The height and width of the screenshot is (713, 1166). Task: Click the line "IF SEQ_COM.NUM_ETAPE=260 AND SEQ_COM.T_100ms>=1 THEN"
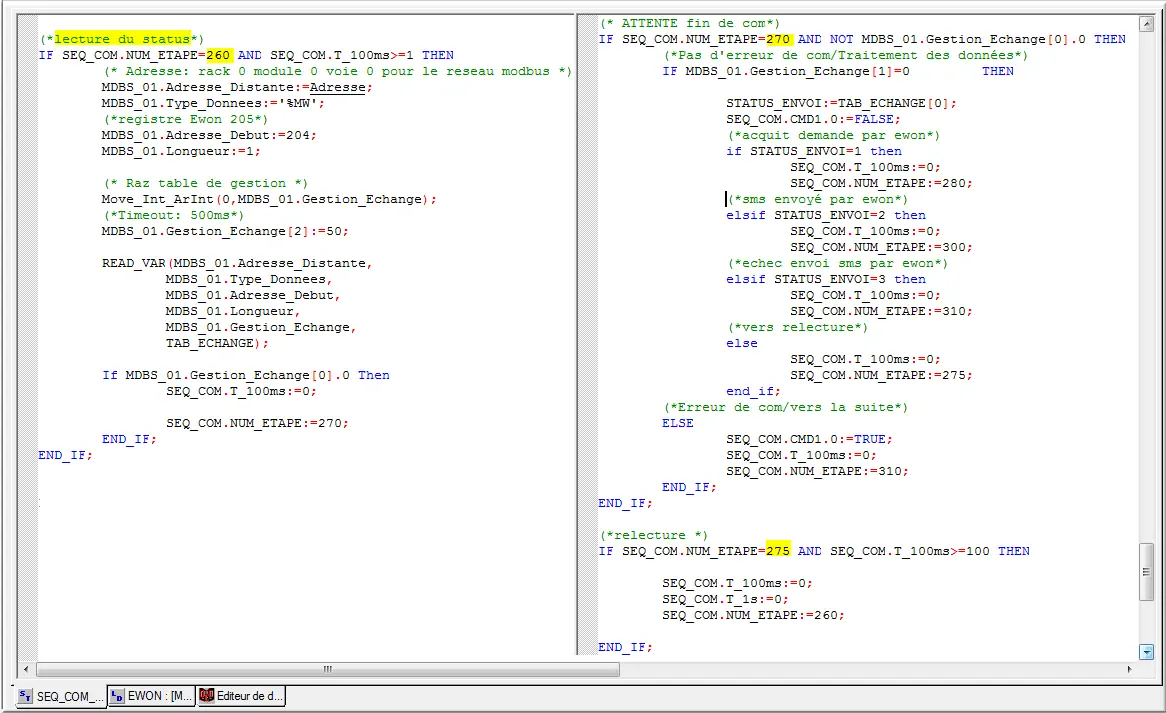(x=246, y=55)
